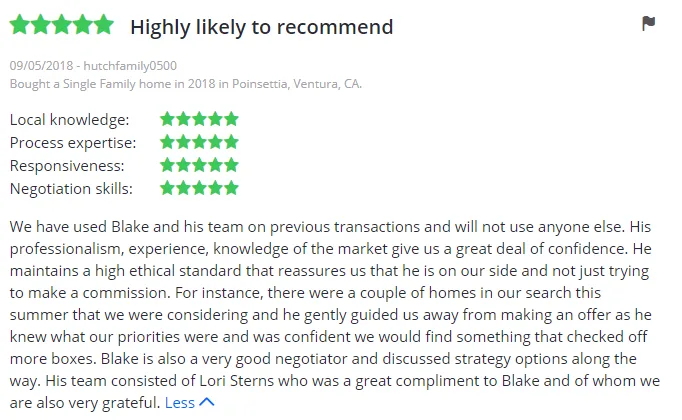Select the Negotiation skills star rating
Screen dimensions: 682x420
[199, 188]
